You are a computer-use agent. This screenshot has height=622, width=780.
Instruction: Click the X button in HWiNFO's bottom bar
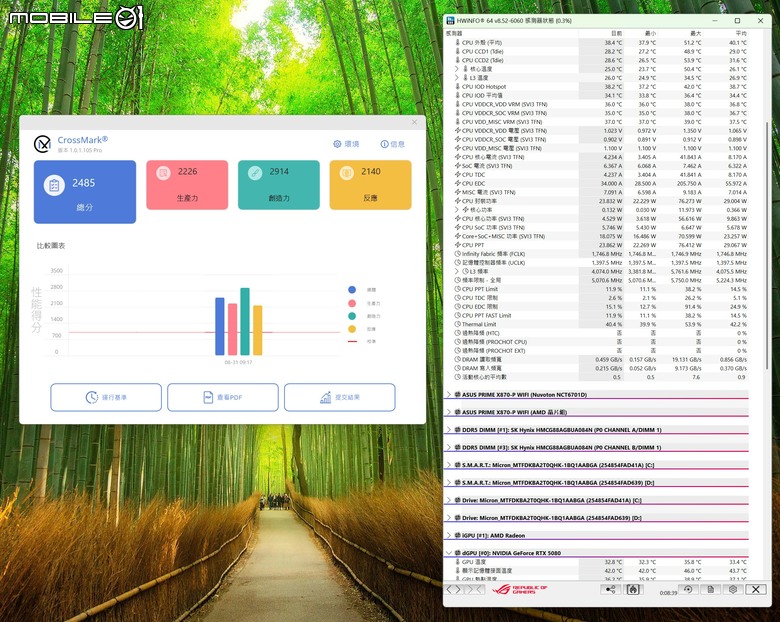(x=756, y=589)
